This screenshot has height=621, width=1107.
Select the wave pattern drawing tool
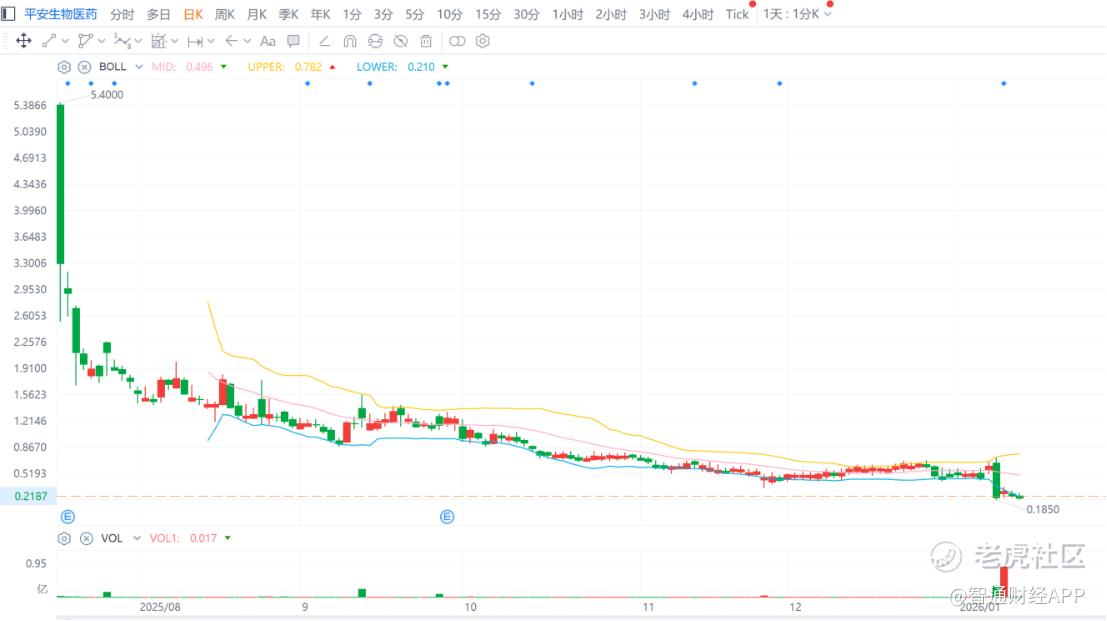point(122,41)
